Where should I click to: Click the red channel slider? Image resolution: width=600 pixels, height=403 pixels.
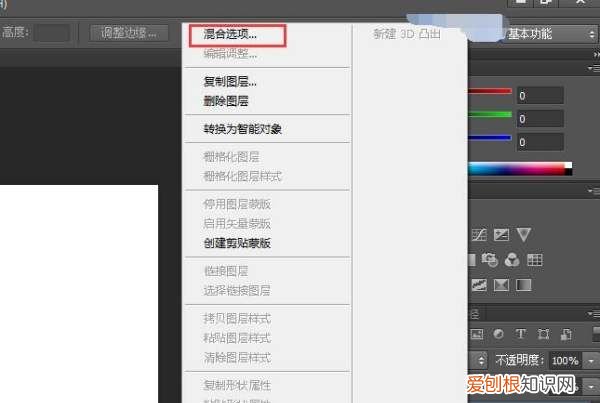point(490,91)
